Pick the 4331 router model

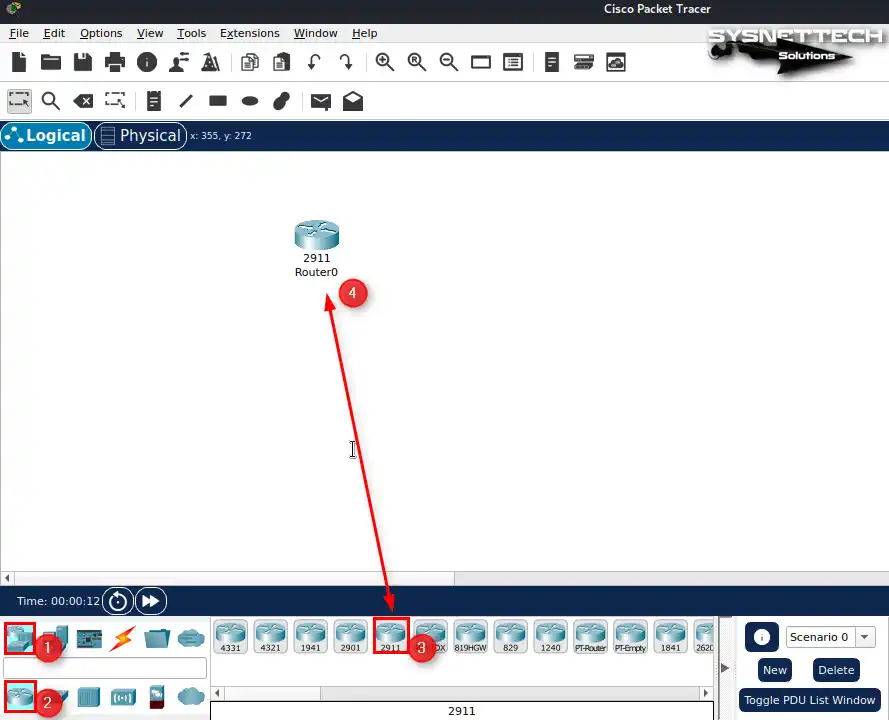click(x=231, y=636)
